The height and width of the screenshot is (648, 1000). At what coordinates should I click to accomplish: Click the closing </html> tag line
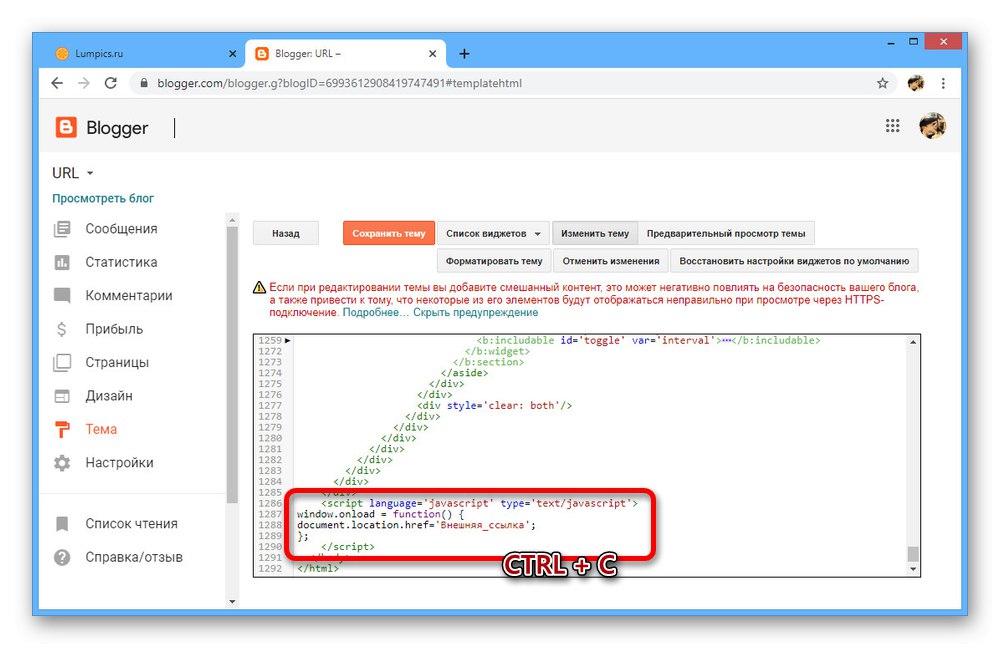[x=318, y=568]
